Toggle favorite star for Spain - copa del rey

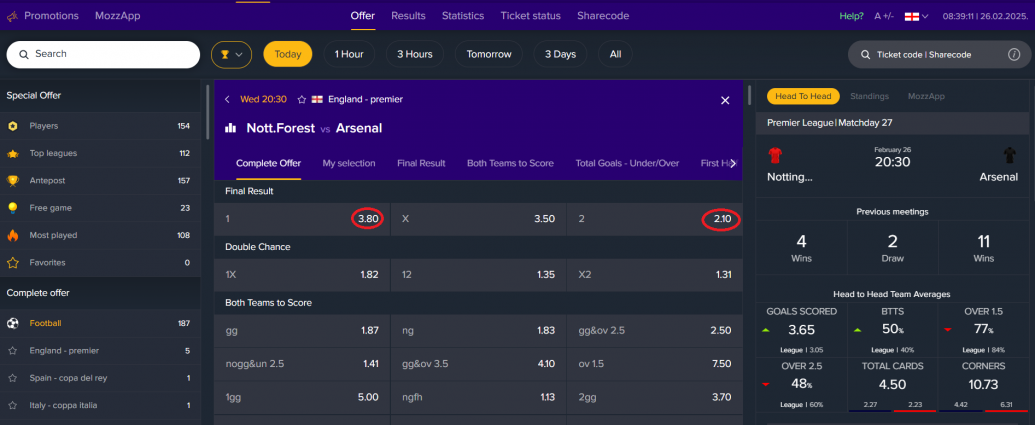(13, 378)
